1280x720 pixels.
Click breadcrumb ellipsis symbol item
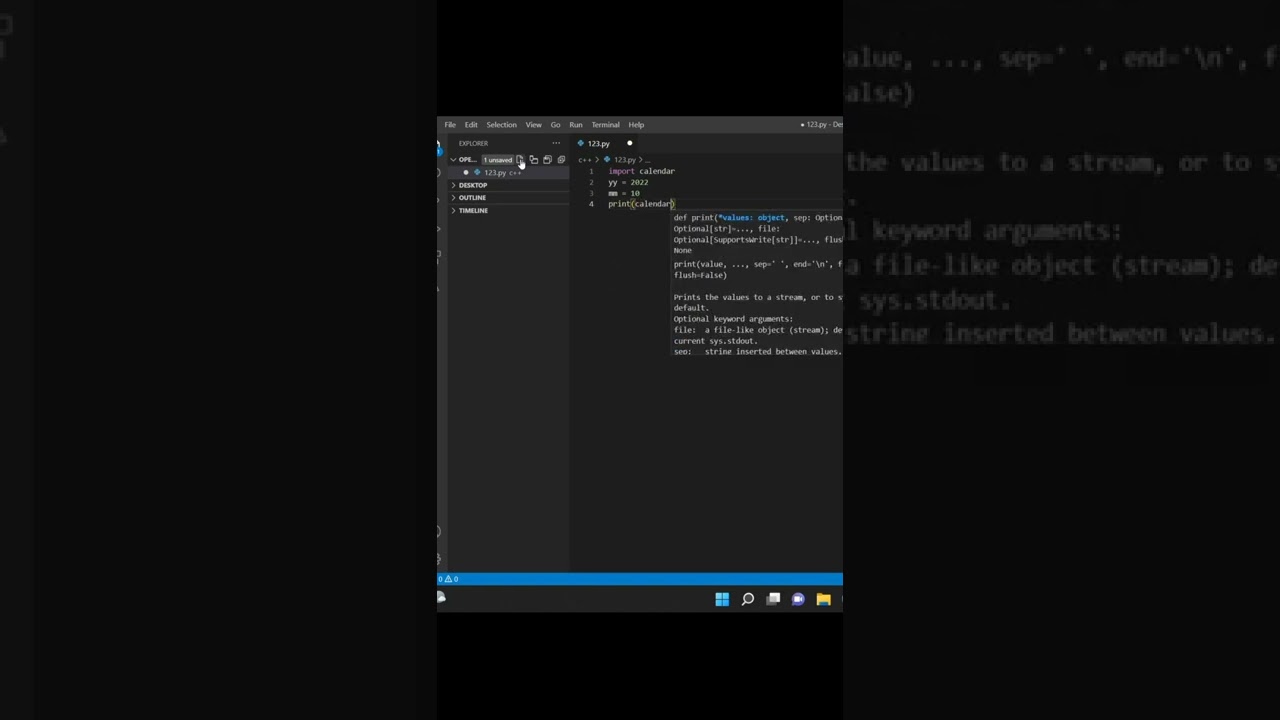coord(649,160)
